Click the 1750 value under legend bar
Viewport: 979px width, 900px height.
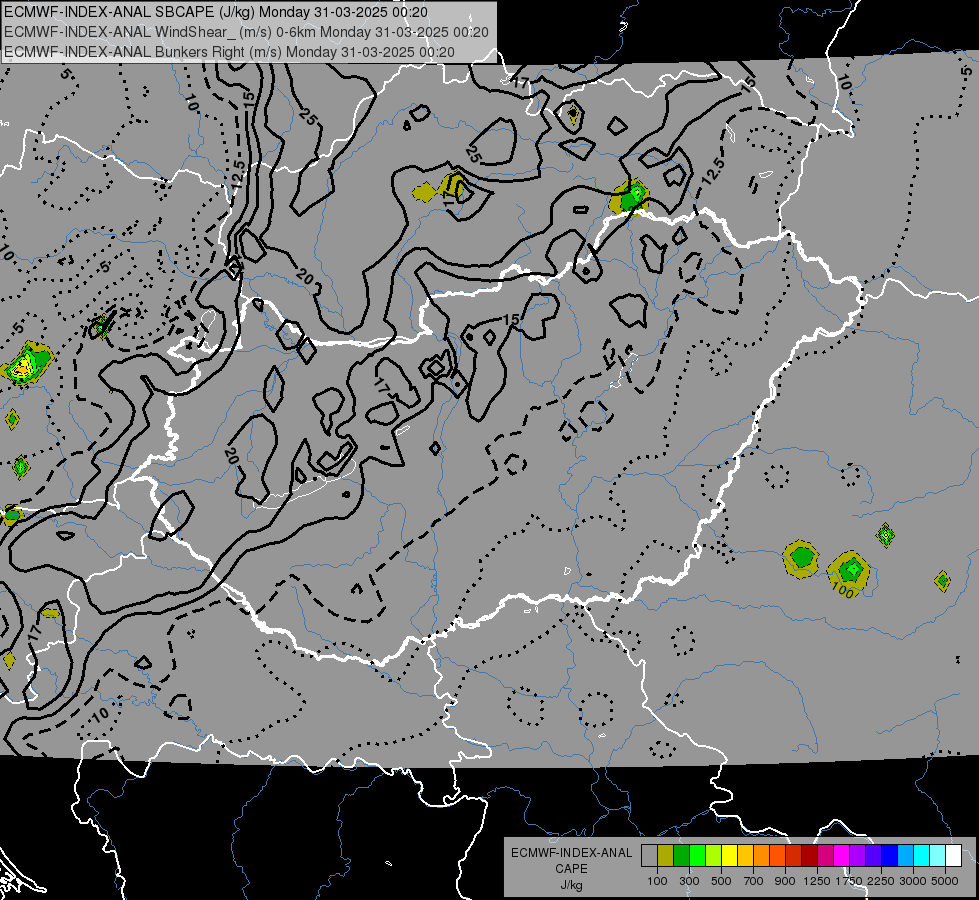(849, 881)
